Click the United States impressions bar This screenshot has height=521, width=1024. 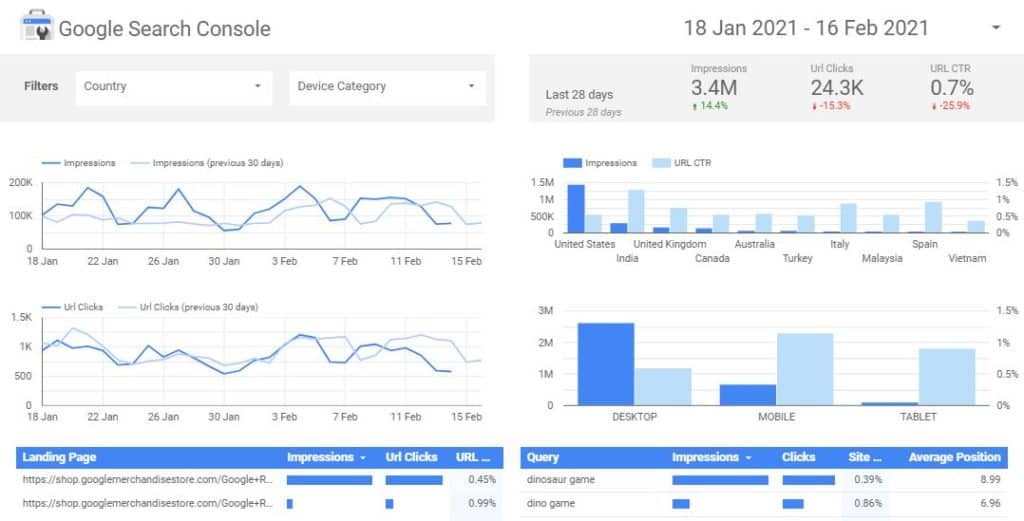(576, 208)
